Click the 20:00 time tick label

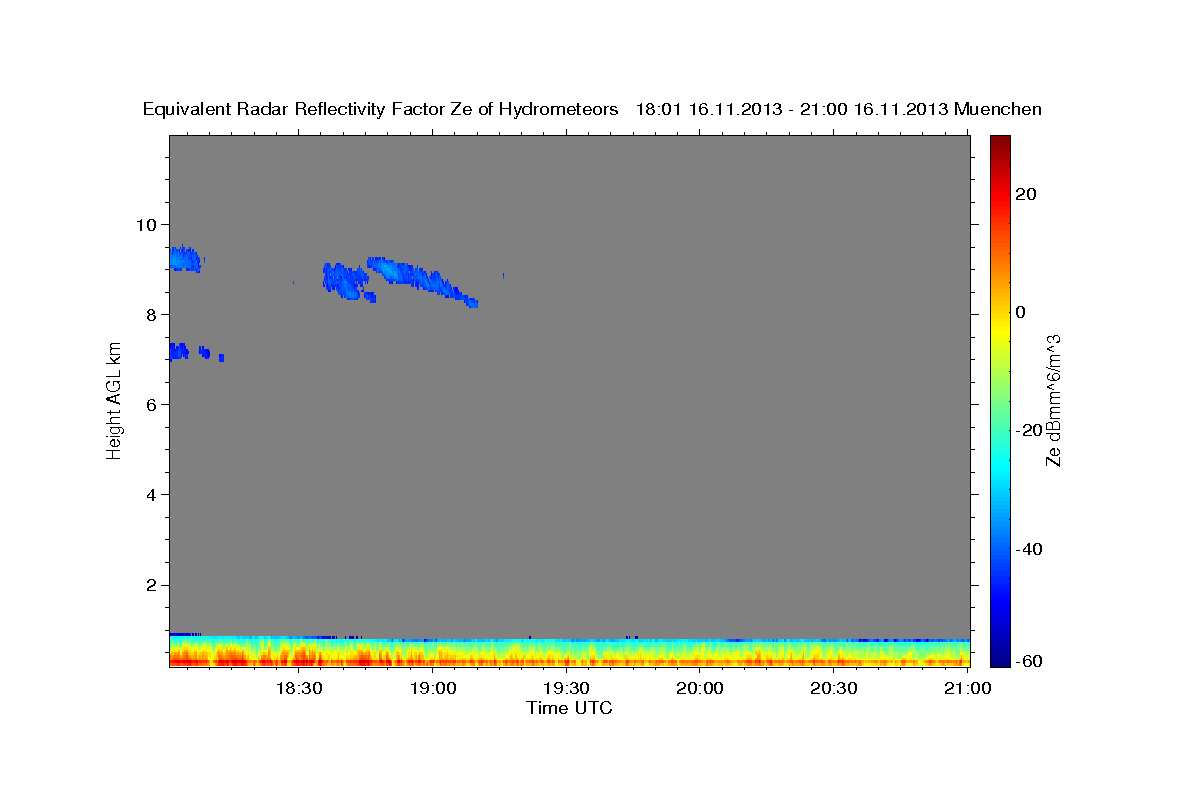700,689
